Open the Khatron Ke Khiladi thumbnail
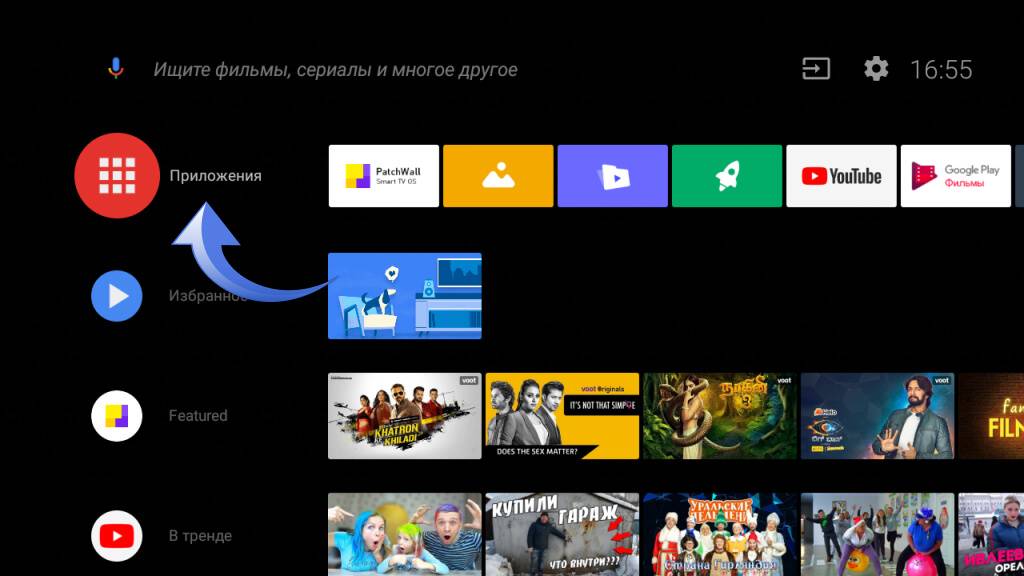 point(404,416)
